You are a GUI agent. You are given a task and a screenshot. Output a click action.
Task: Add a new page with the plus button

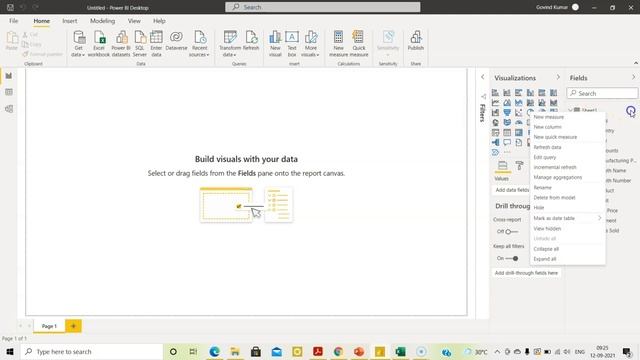click(73, 326)
